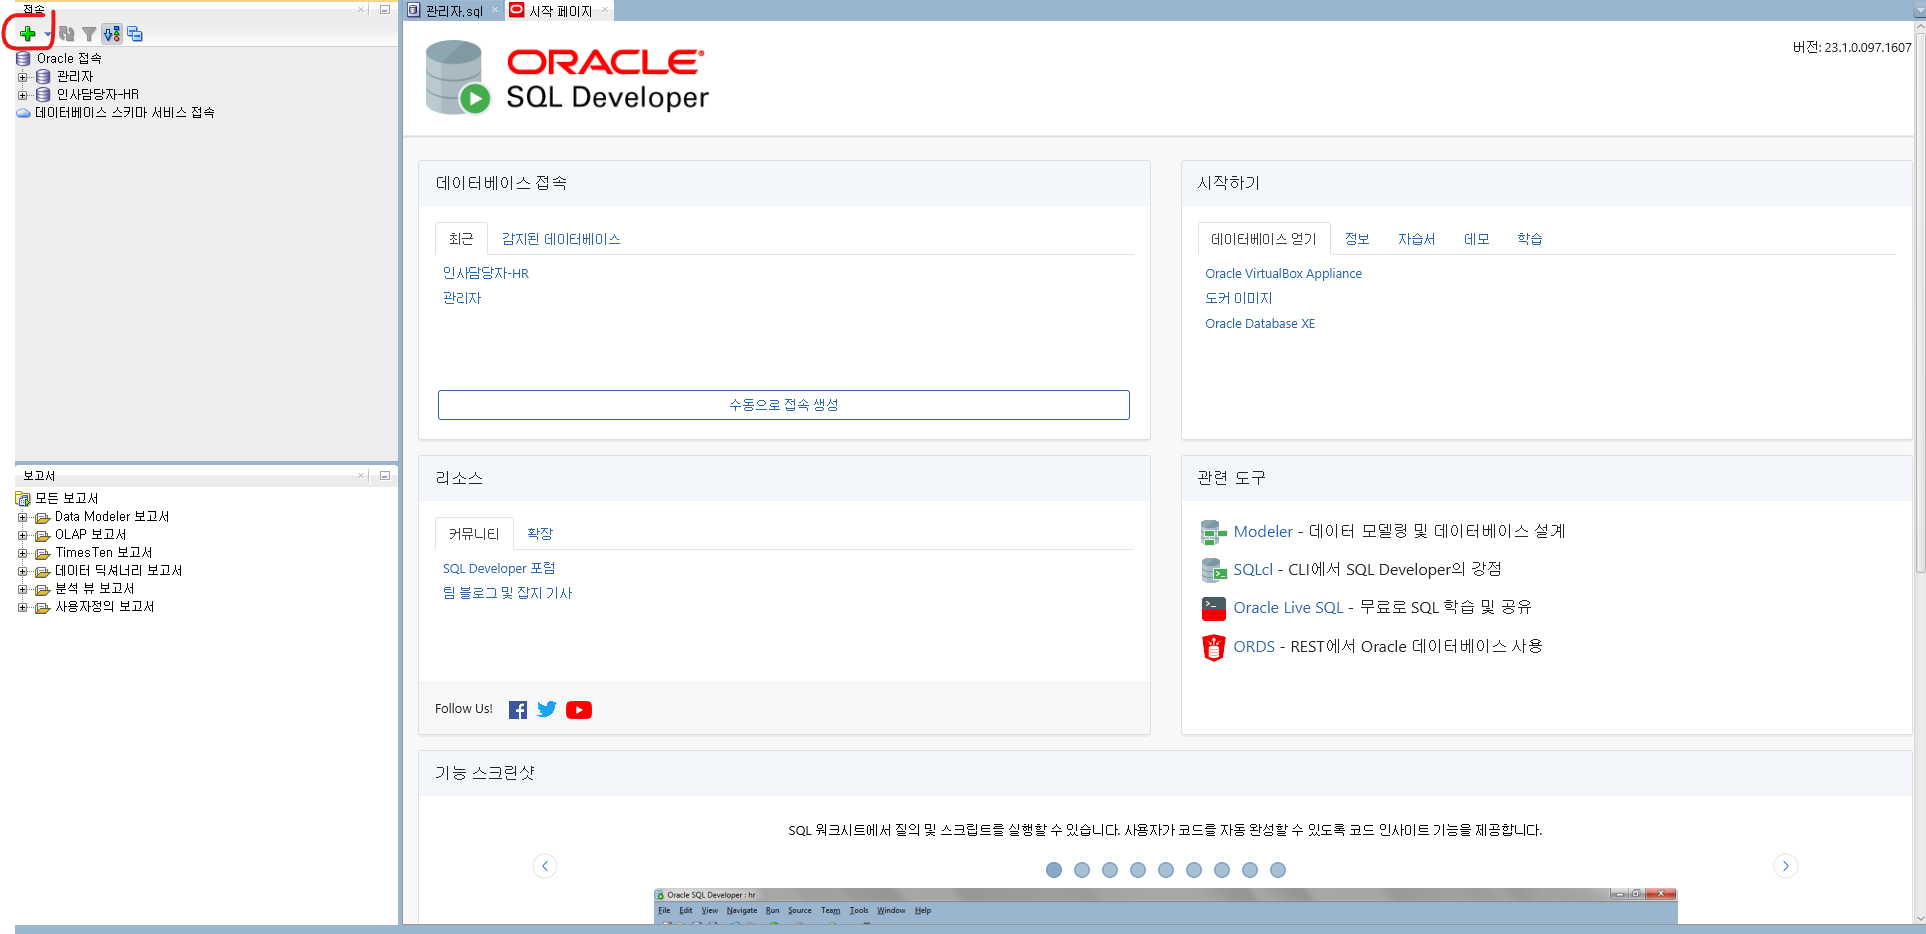Open the SQL Developer 포럼 link
This screenshot has height=934, width=1926.
point(499,568)
